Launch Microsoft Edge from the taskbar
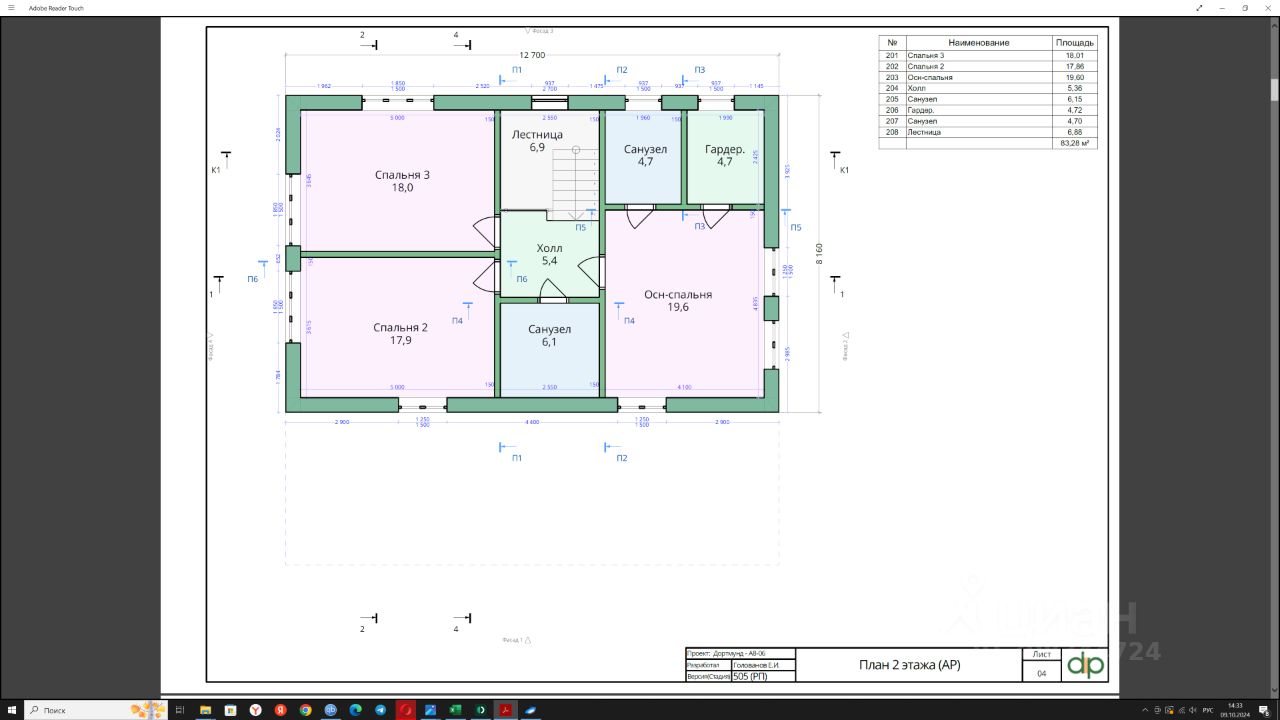This screenshot has height=720, width=1280. click(355, 710)
